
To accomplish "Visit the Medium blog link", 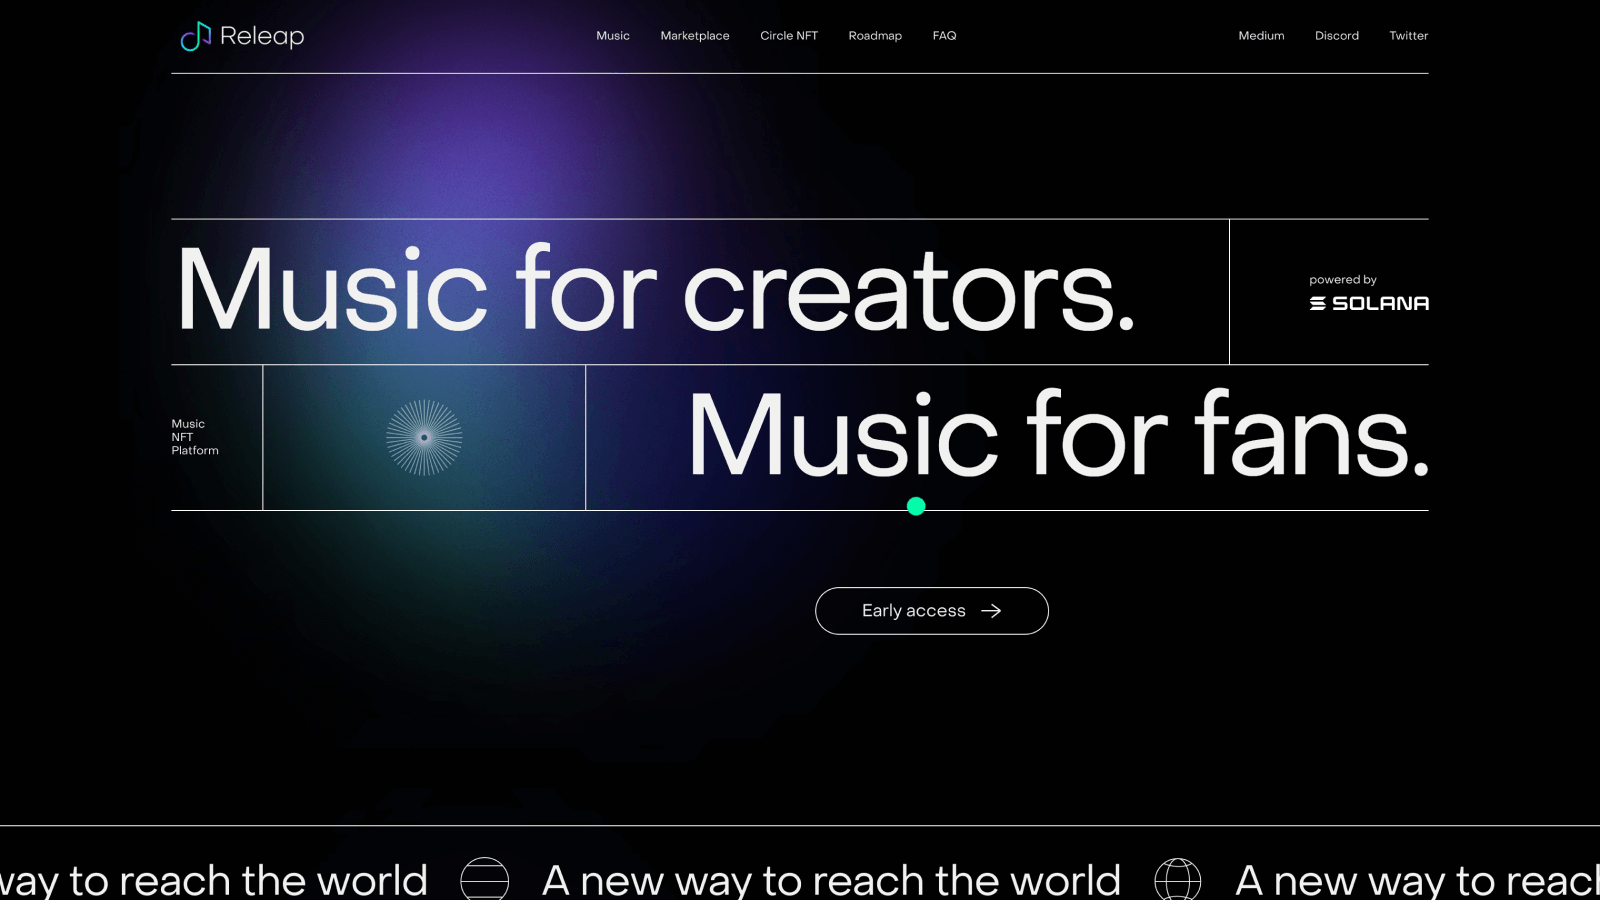I will (x=1261, y=36).
